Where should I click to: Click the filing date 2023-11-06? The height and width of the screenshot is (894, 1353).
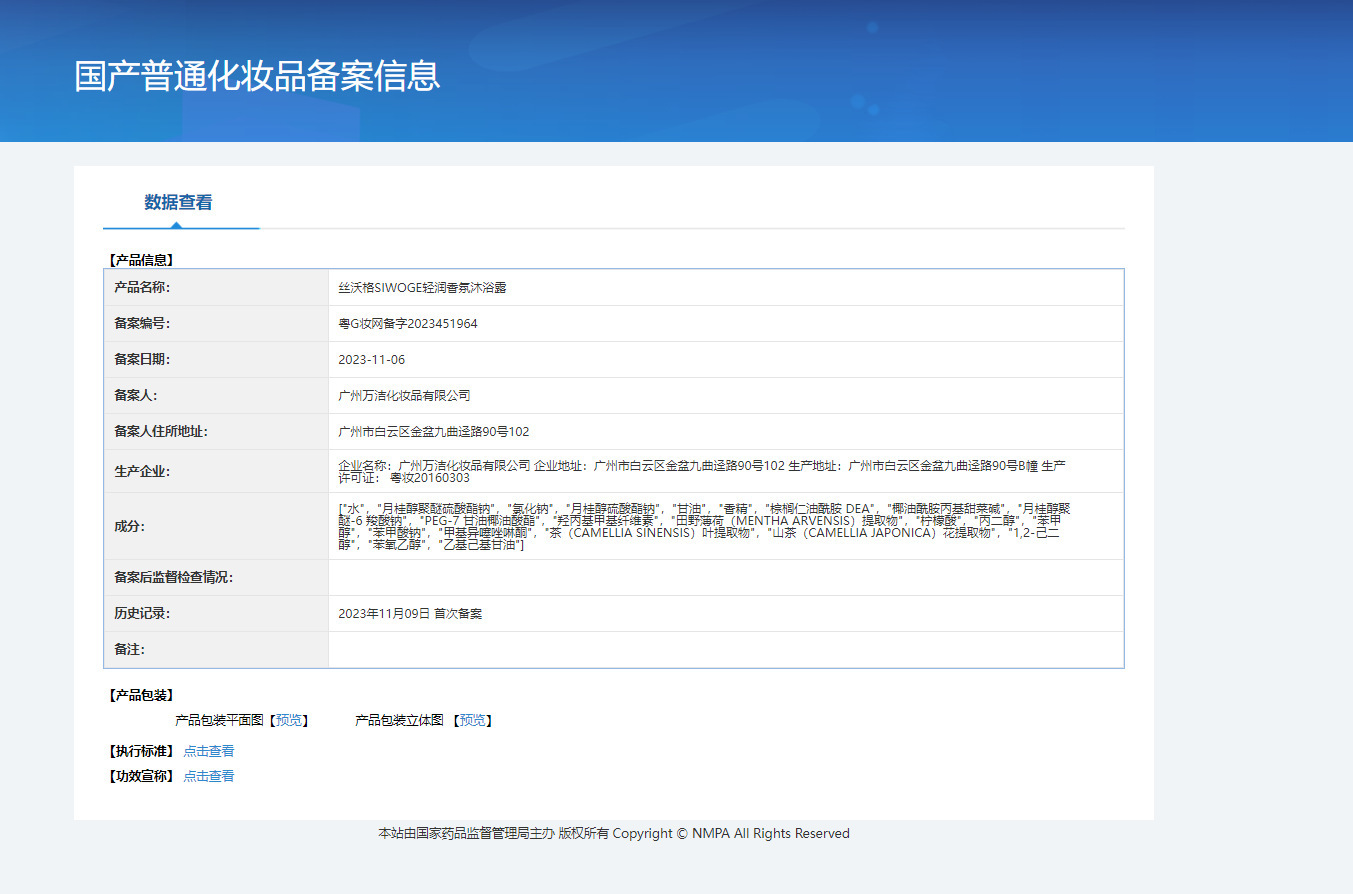point(372,360)
